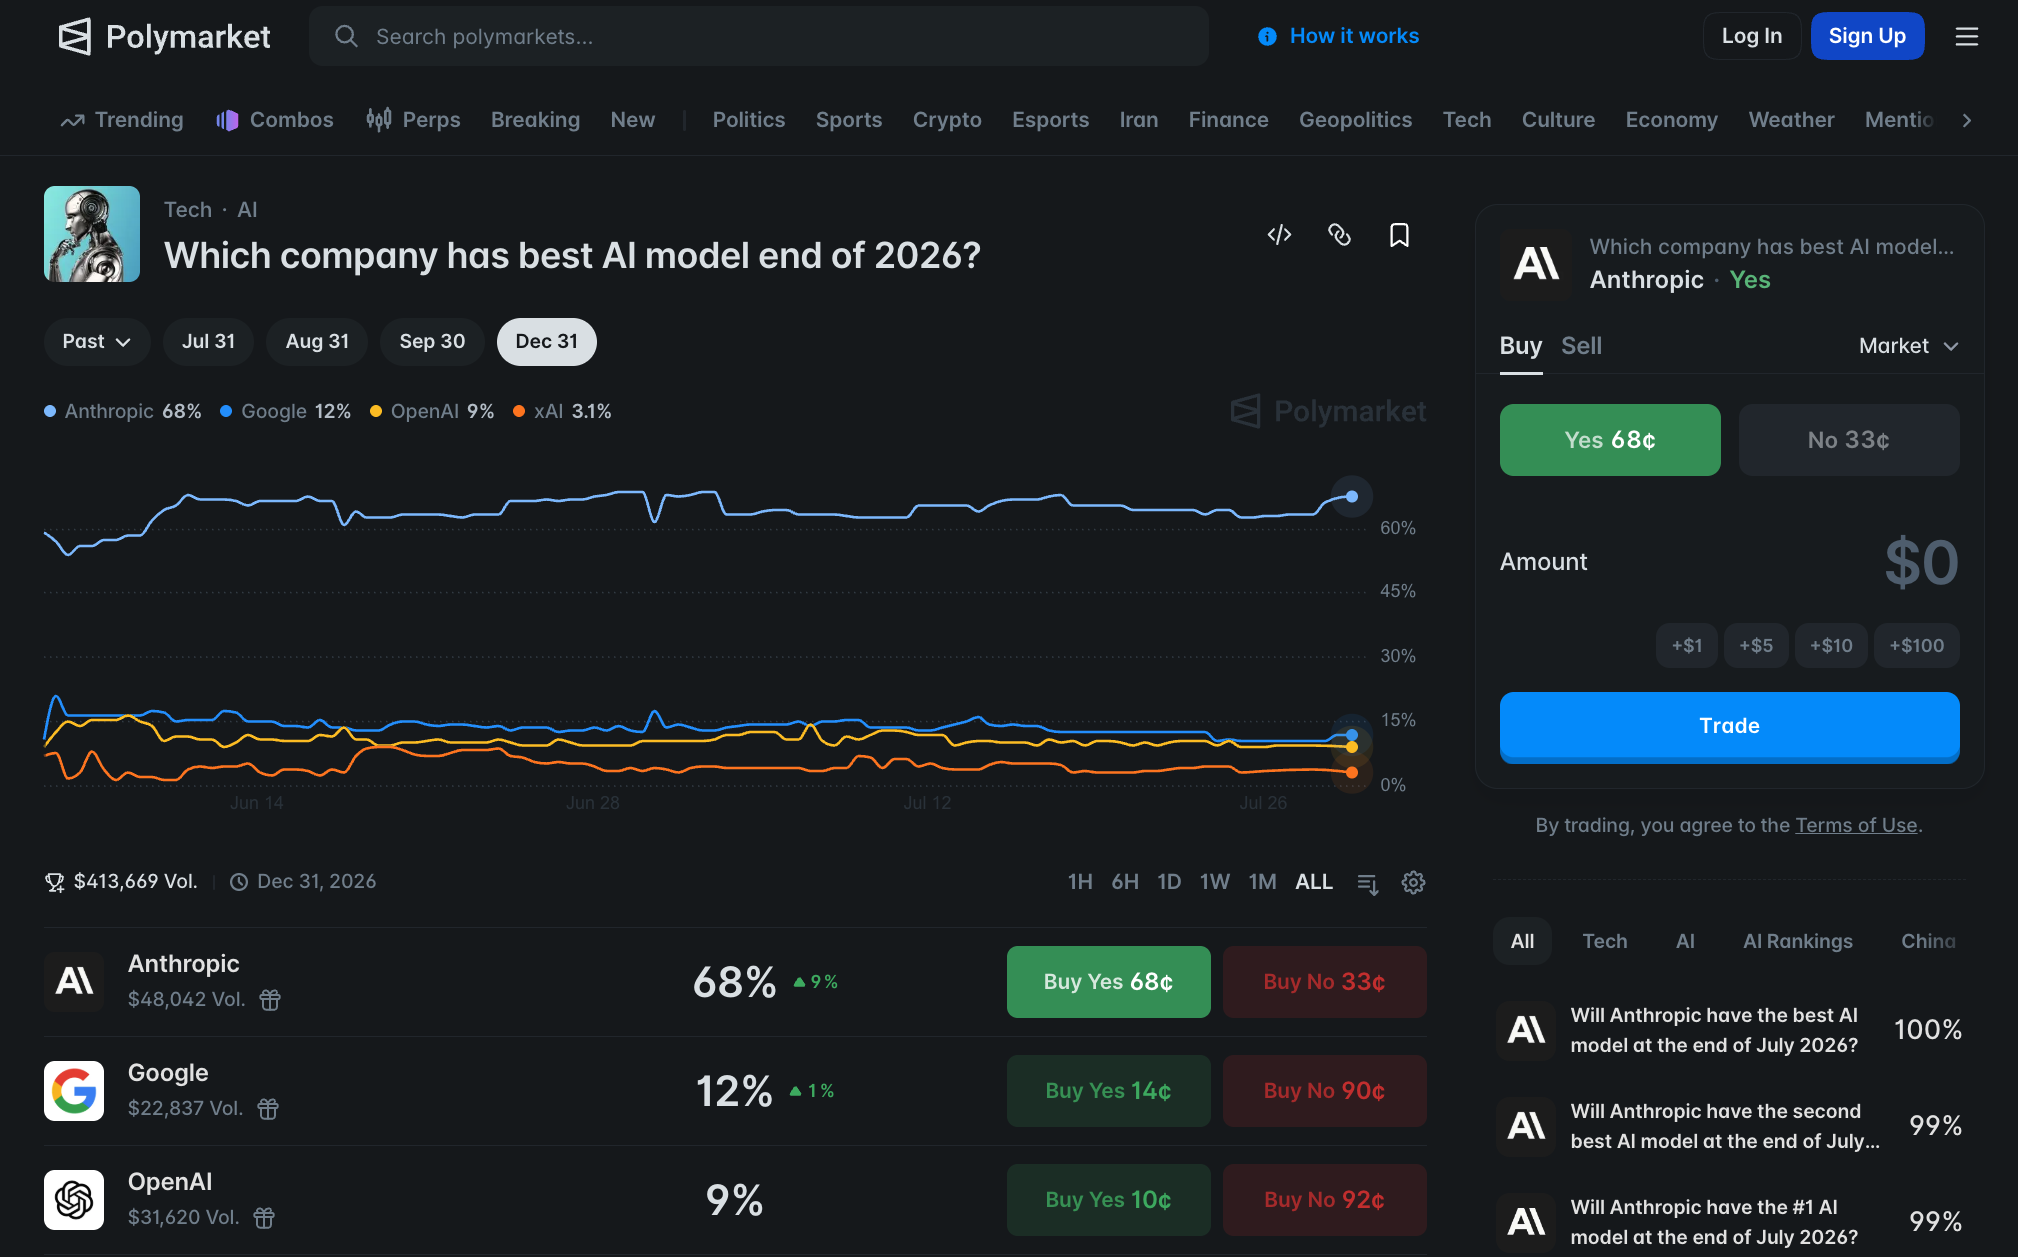This screenshot has width=2018, height=1257.
Task: Expand the Past dates dropdown
Action: [x=97, y=342]
